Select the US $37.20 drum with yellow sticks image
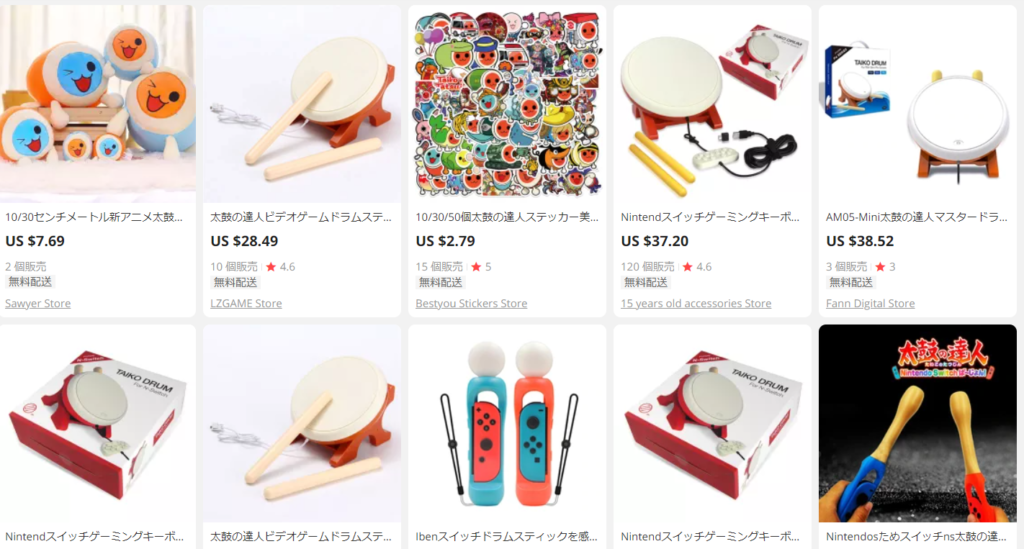Screen dimensions: 1024x549 coord(712,104)
